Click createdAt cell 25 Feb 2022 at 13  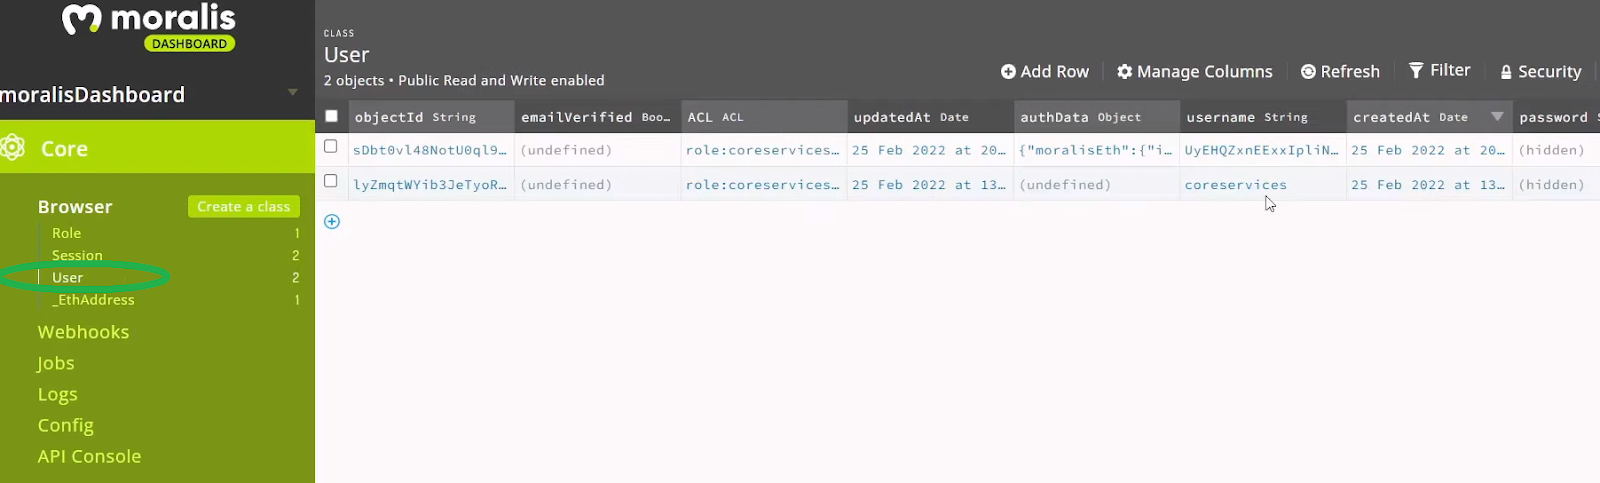(1429, 185)
